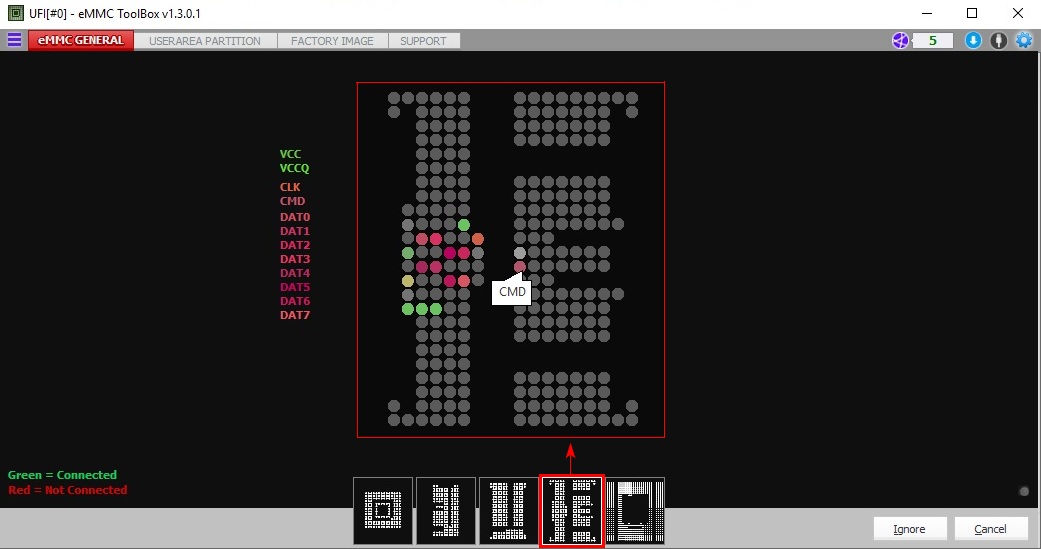The height and width of the screenshot is (549, 1041).
Task: Select first BGA pinout thumbnail
Action: (x=383, y=510)
